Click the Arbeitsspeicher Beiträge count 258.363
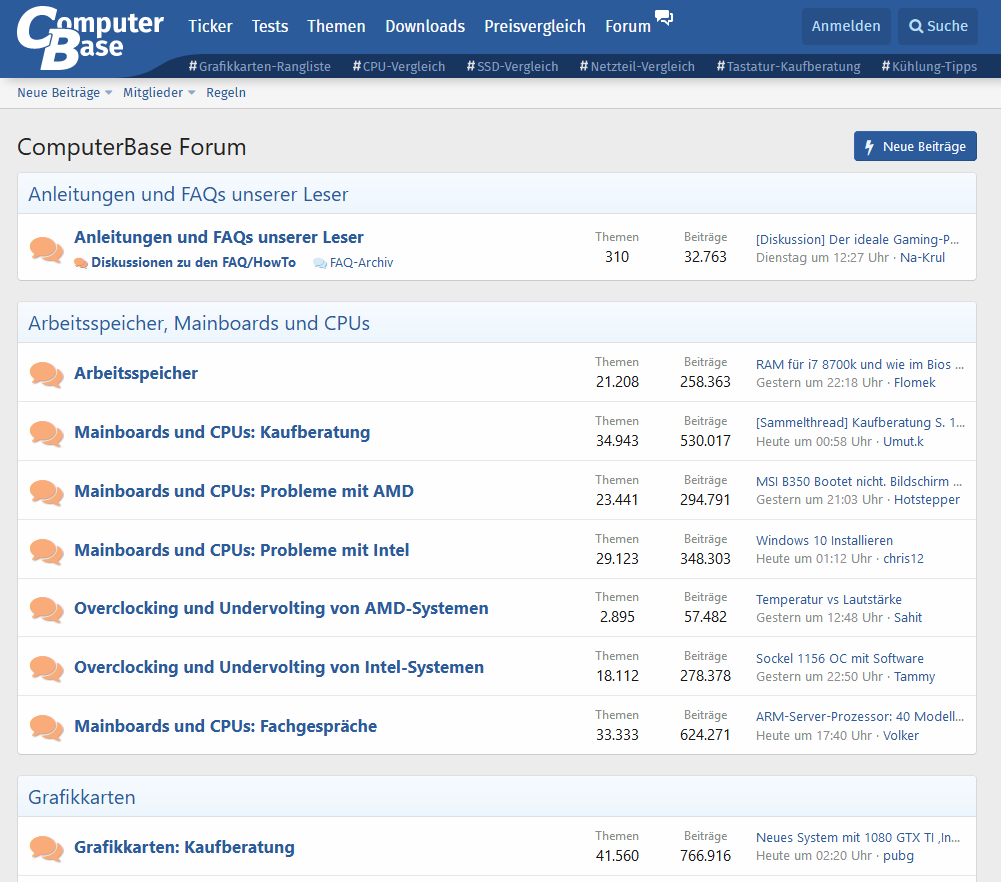 (705, 382)
